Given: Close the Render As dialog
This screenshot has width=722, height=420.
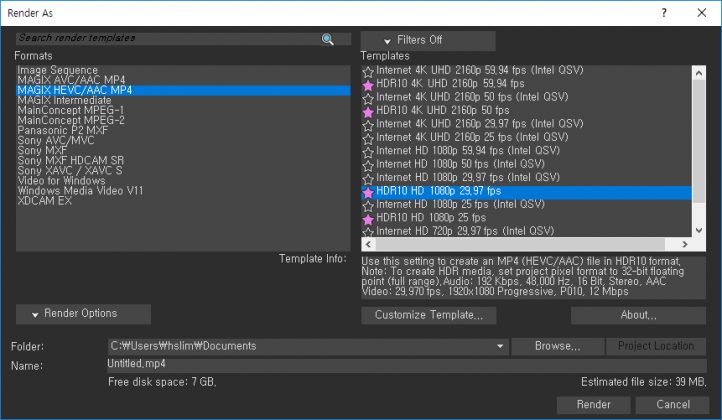Looking at the screenshot, I should (x=701, y=13).
